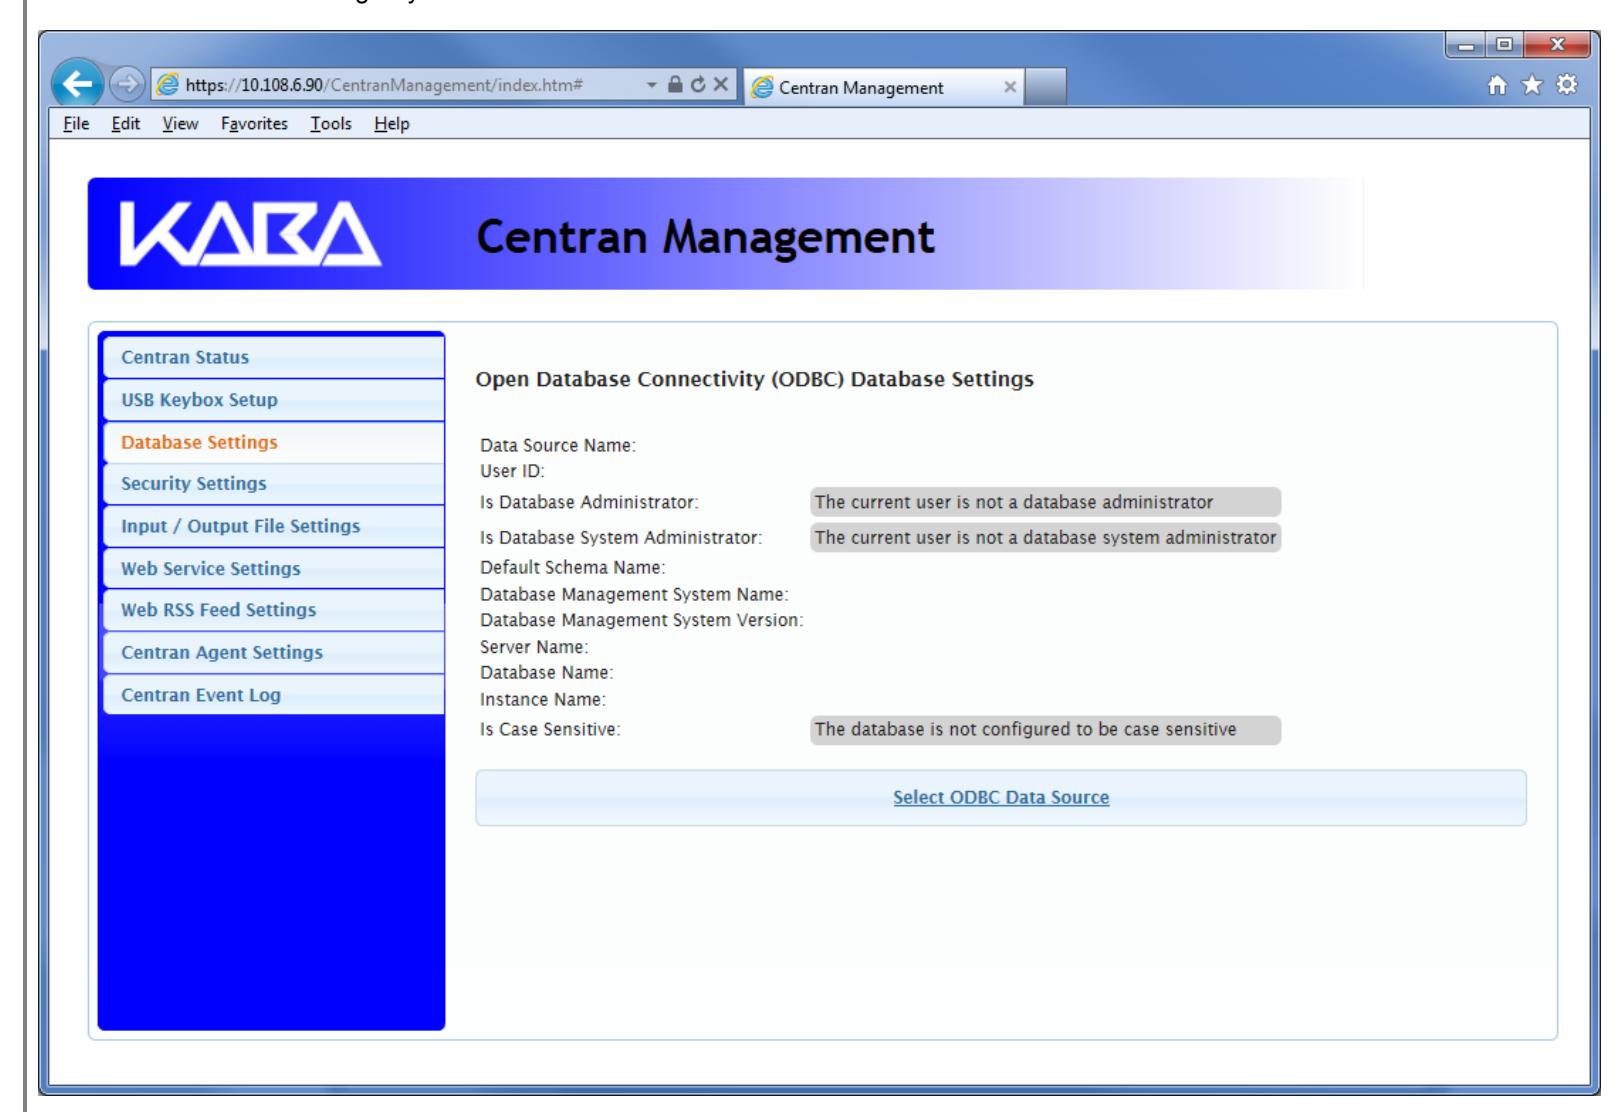The image size is (1624, 1112).
Task: Click the Database Name label
Action: [547, 673]
